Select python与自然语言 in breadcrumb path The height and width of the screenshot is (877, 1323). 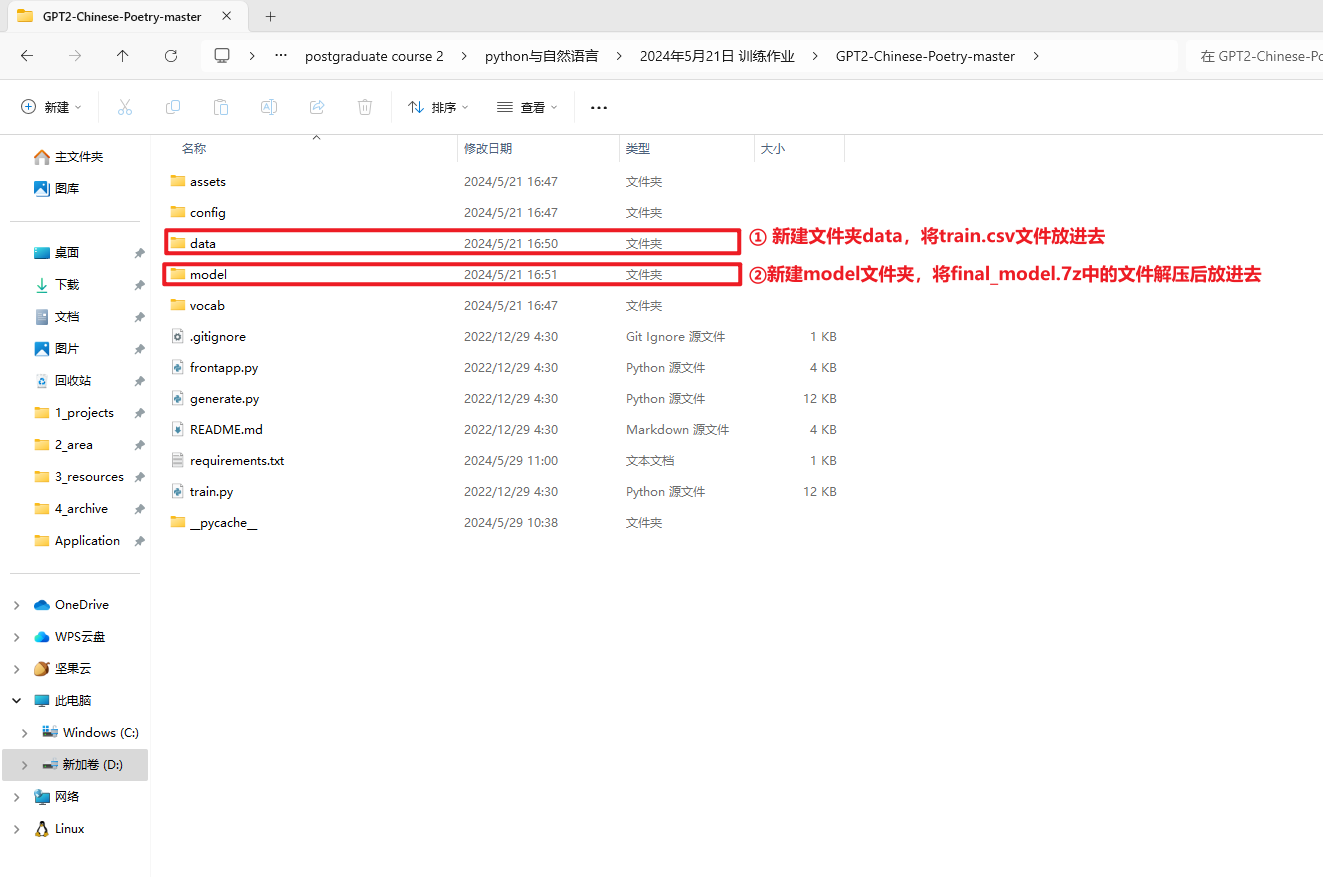(x=541, y=56)
